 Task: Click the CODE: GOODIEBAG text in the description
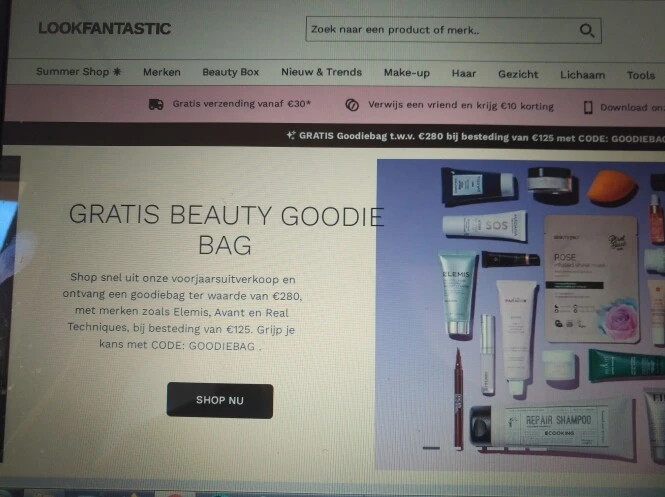pyautogui.click(x=203, y=346)
